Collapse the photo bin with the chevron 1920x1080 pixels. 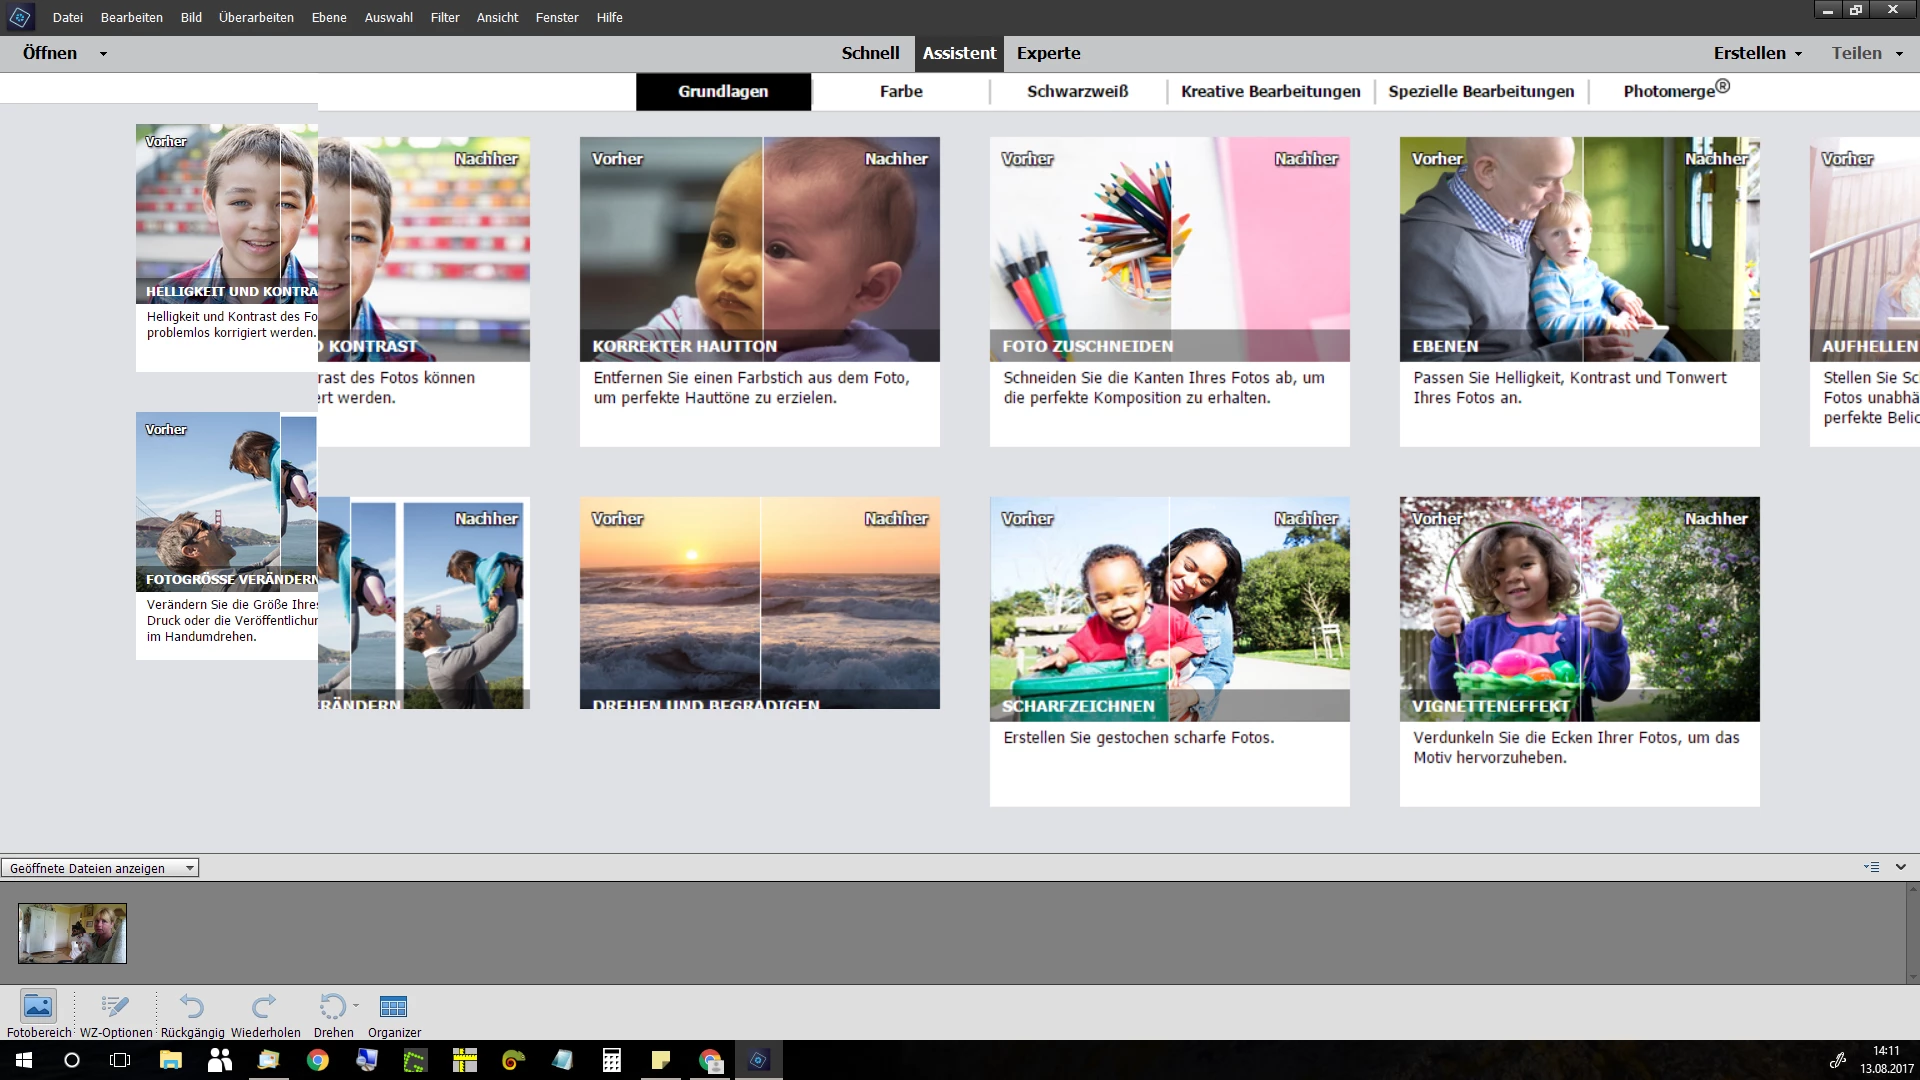click(x=1901, y=867)
